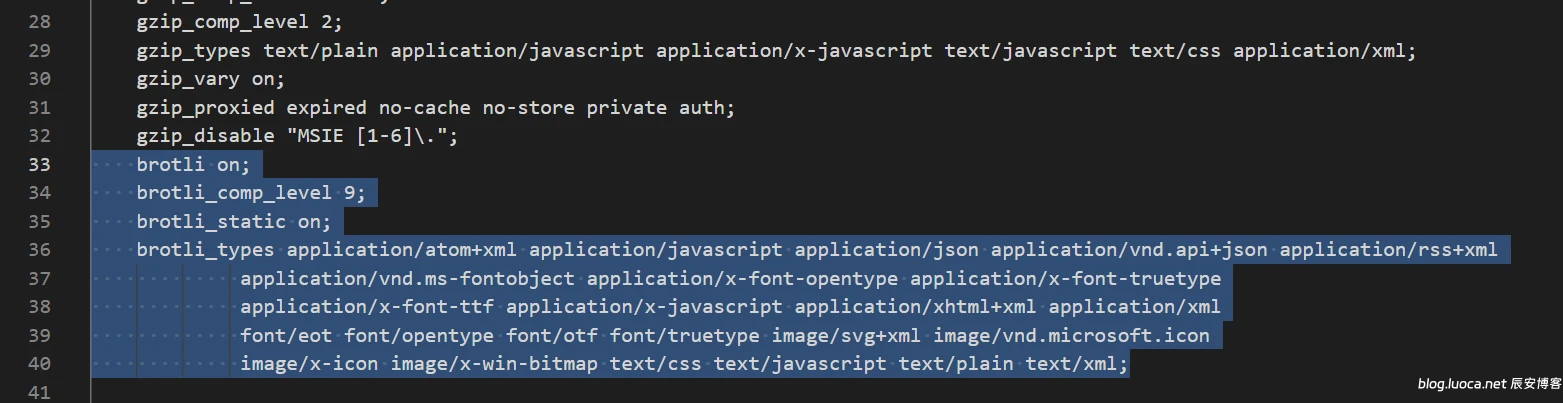Click the brotli_static directive
1563x403 pixels.
click(x=210, y=221)
